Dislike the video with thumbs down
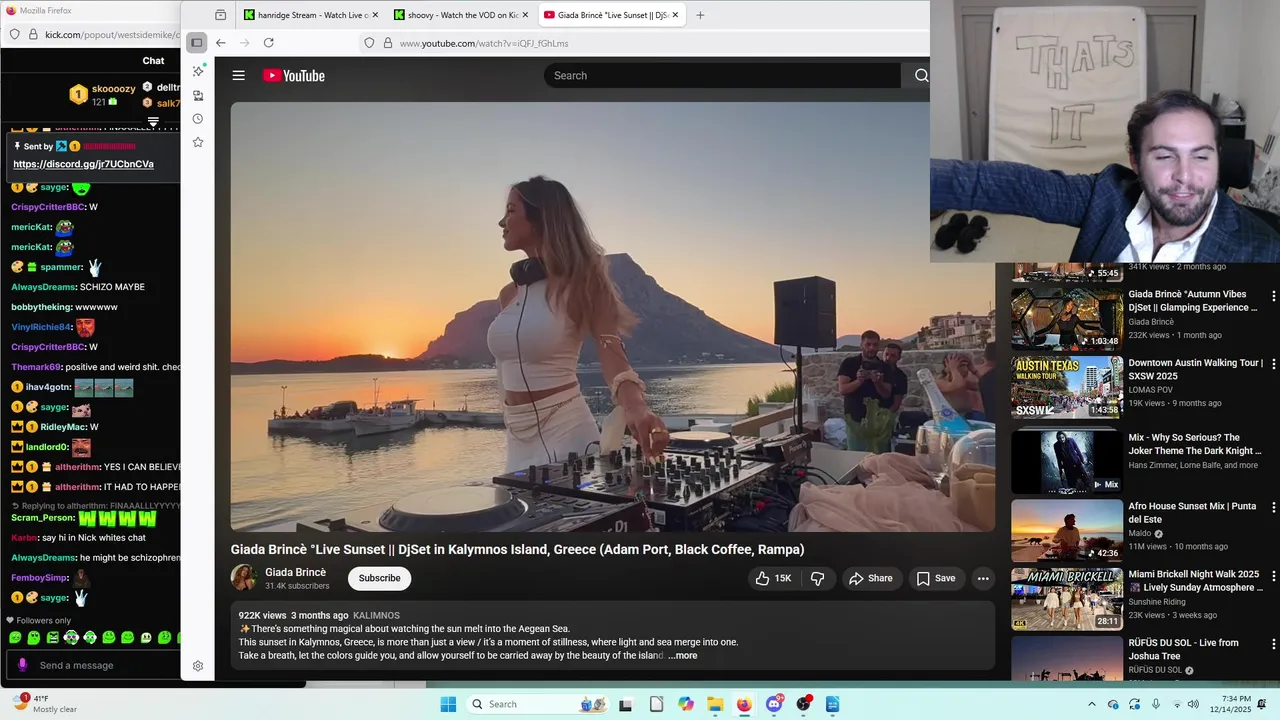Viewport: 1280px width, 720px height. (x=817, y=578)
